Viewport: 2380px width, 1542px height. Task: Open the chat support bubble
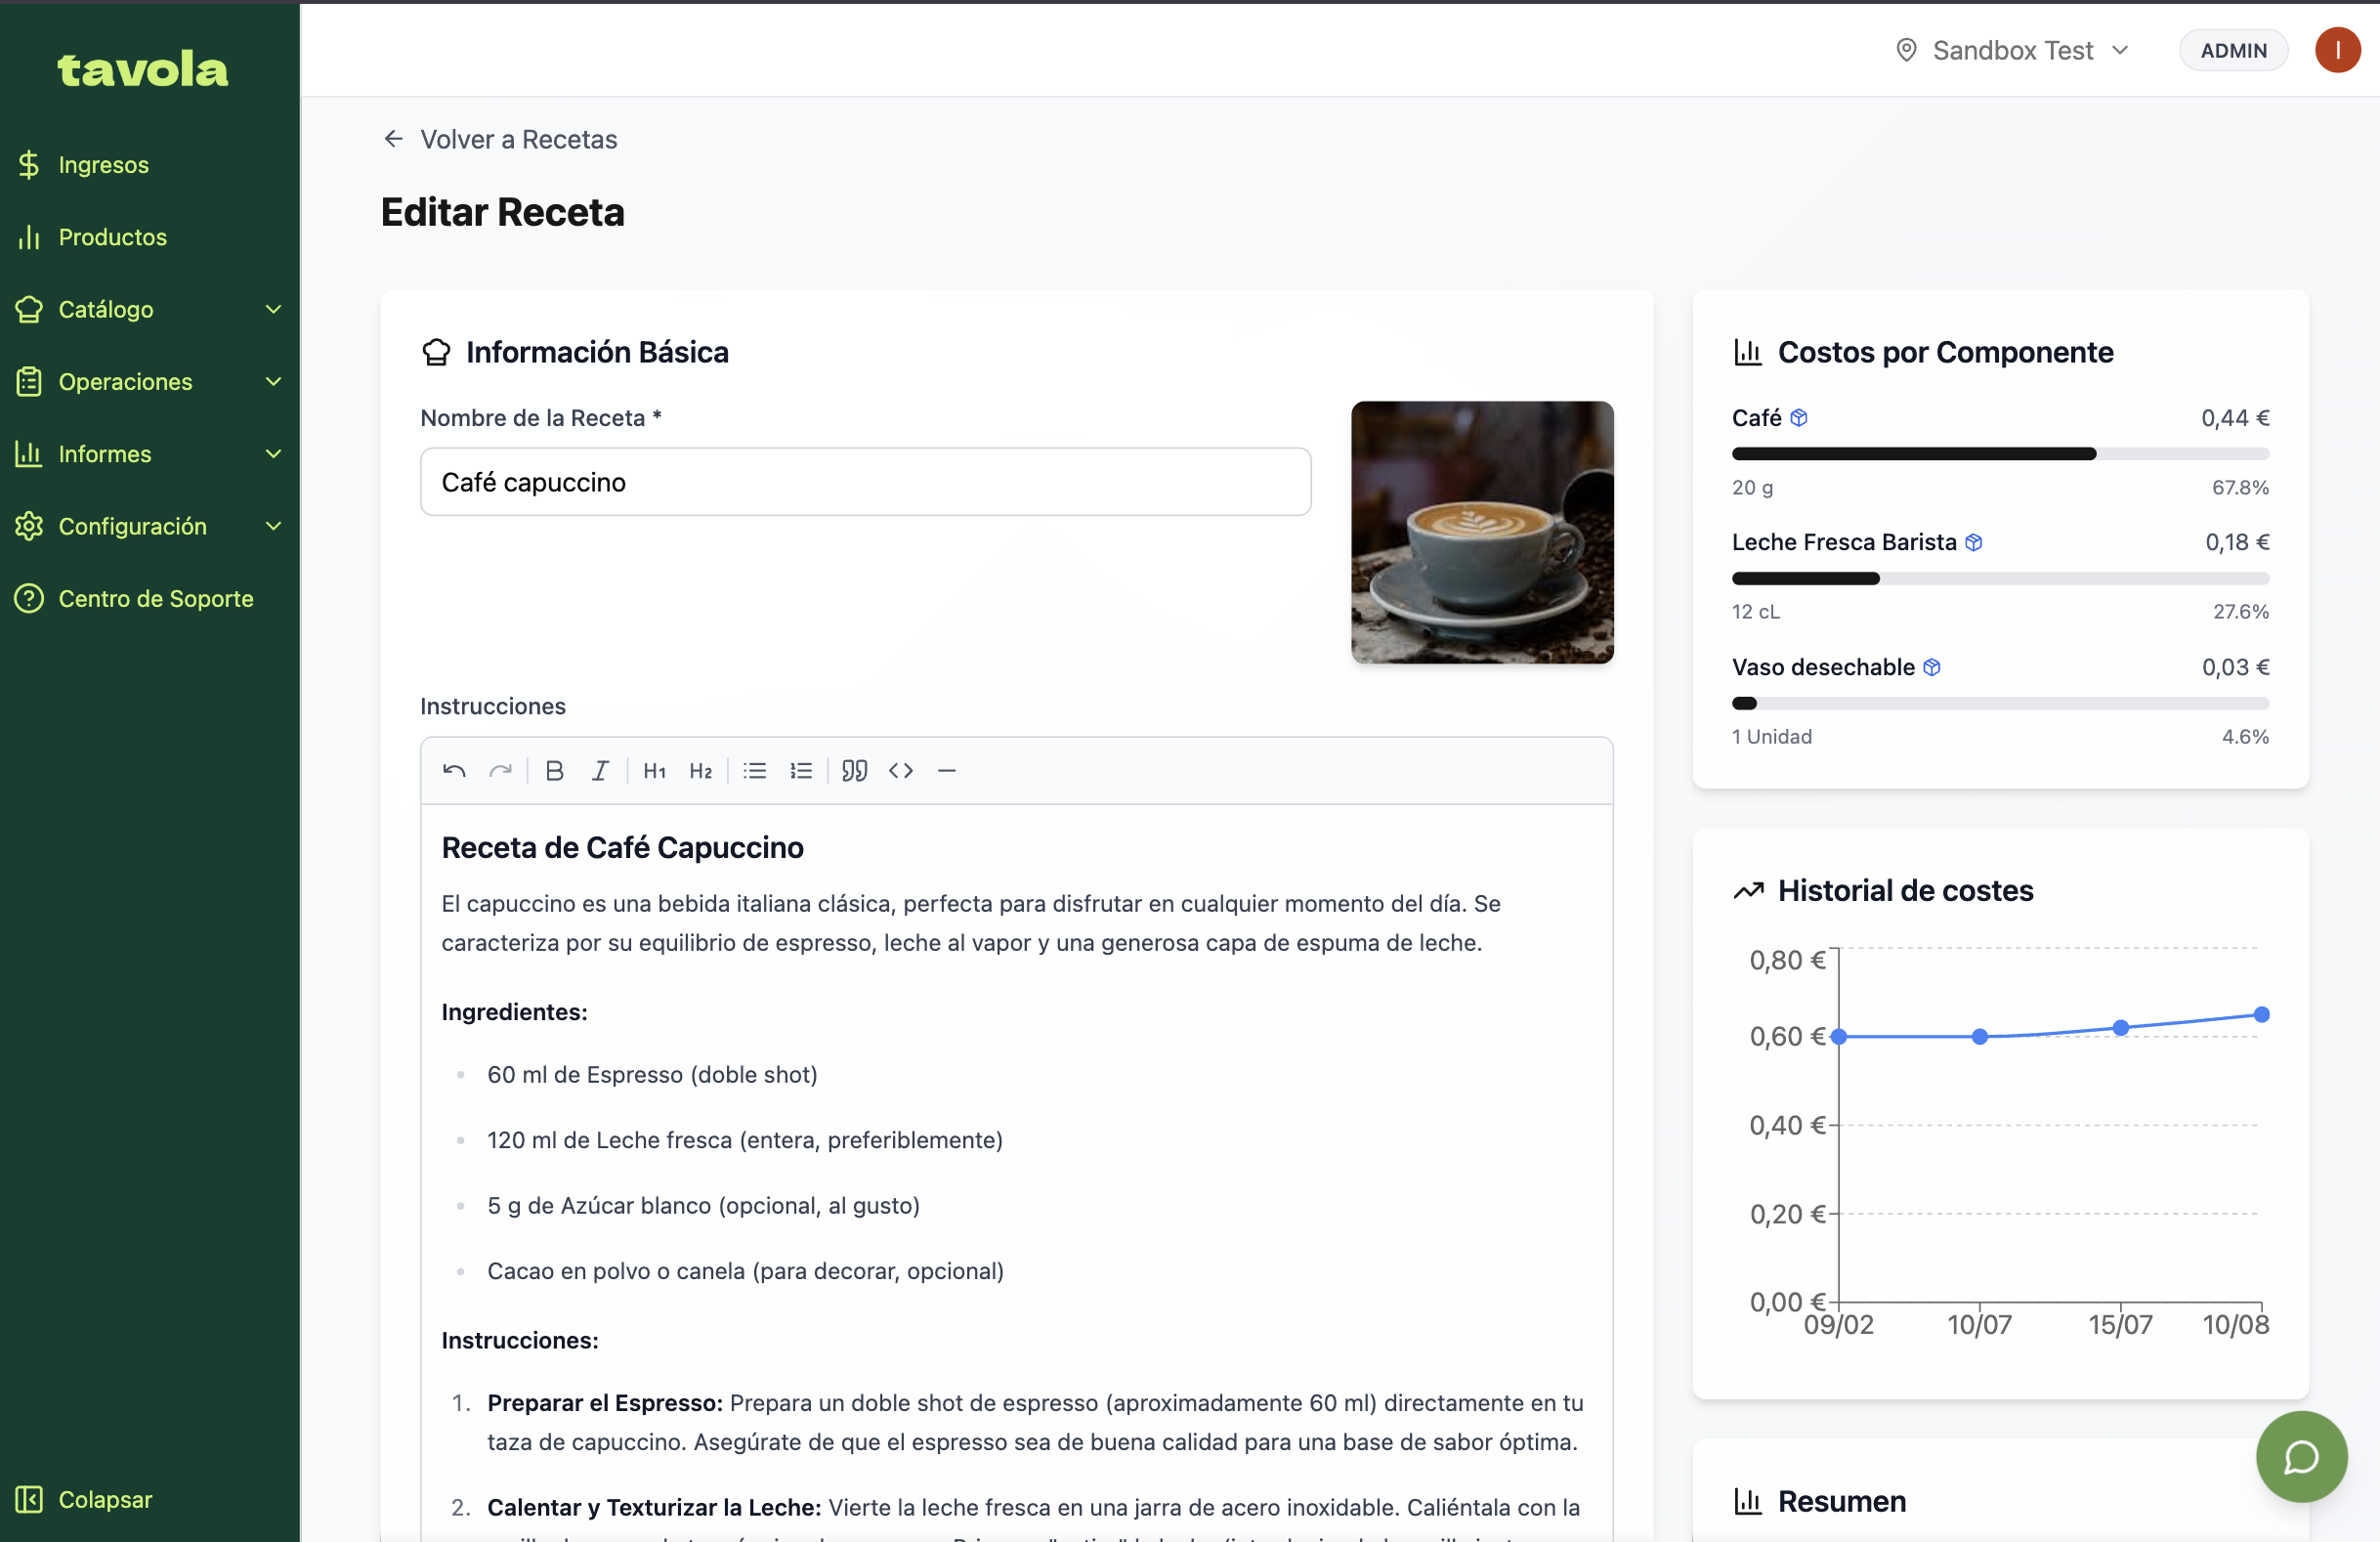point(2301,1457)
